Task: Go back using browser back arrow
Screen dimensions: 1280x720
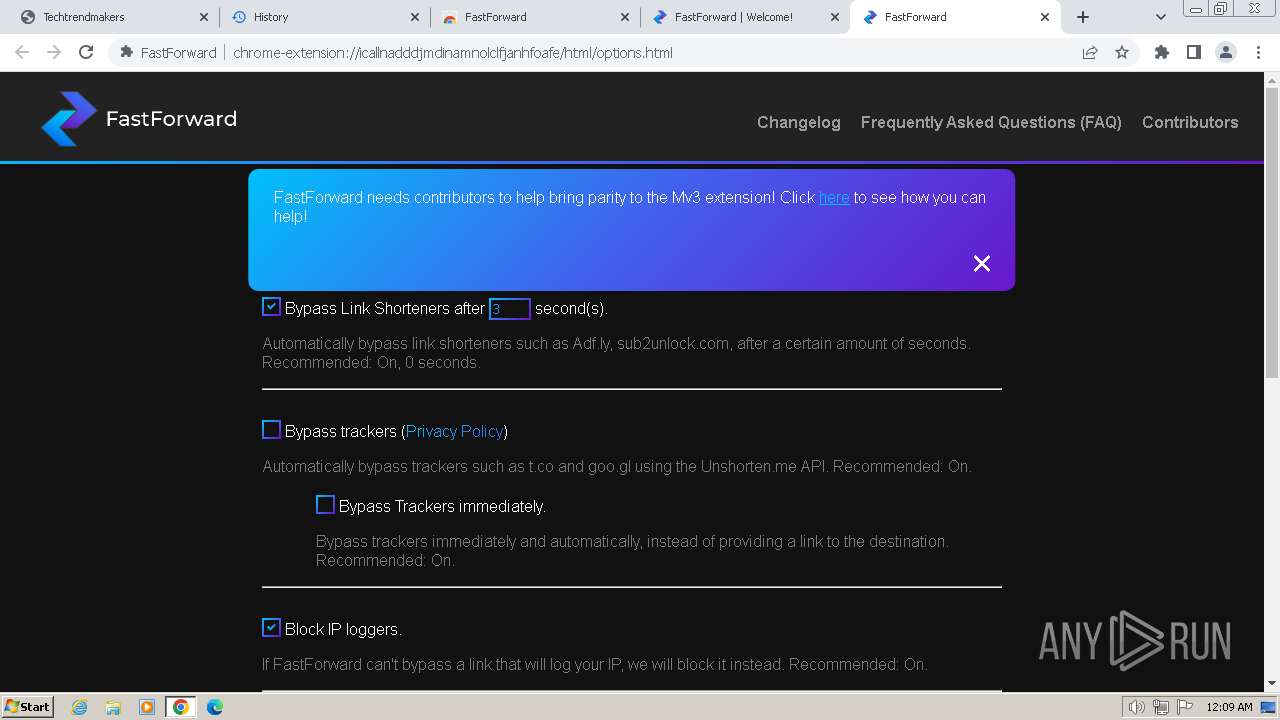Action: [22, 52]
